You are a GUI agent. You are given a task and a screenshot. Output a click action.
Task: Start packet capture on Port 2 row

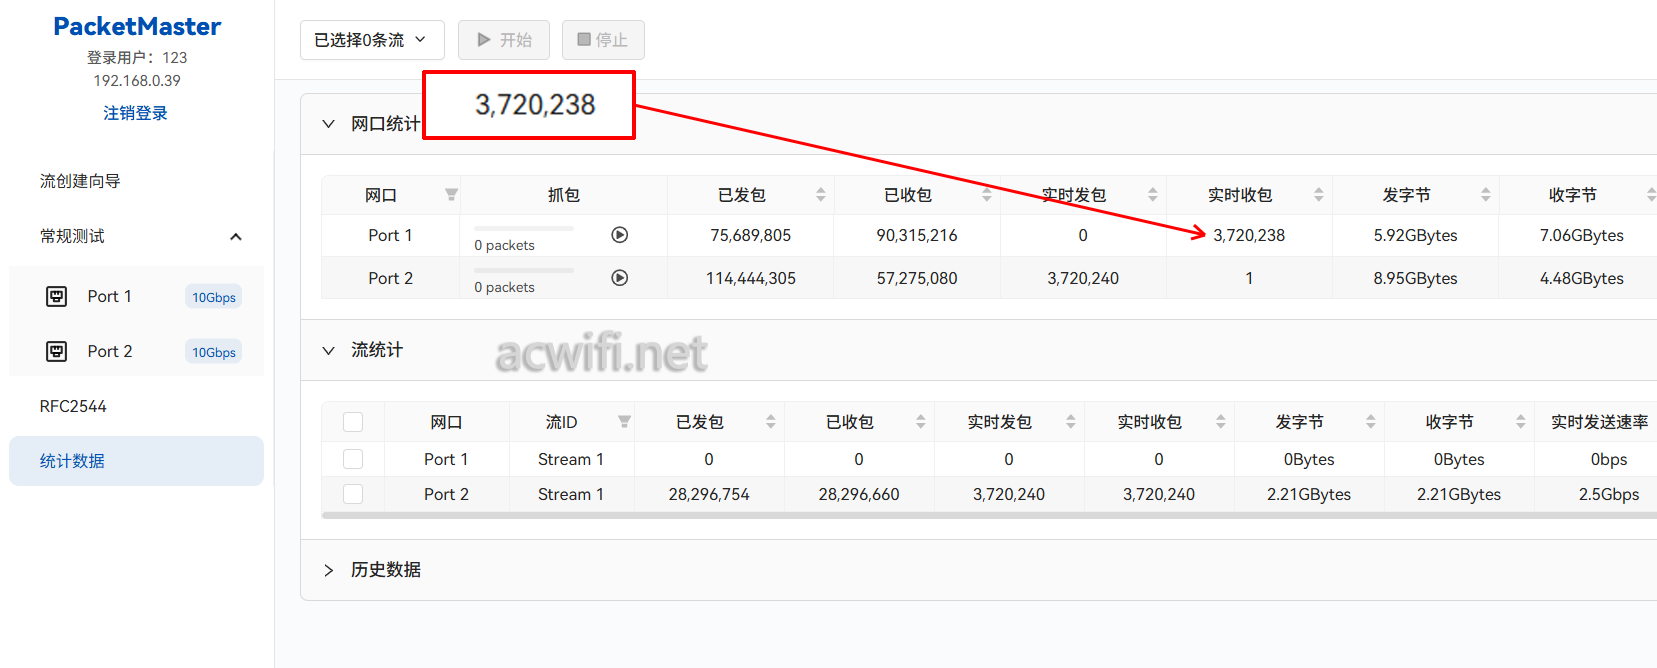620,278
